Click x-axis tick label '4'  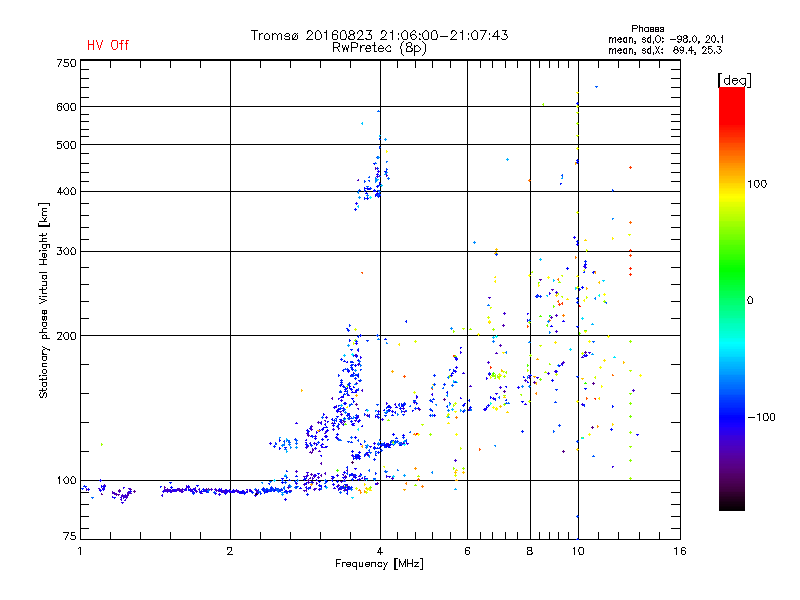pos(380,551)
